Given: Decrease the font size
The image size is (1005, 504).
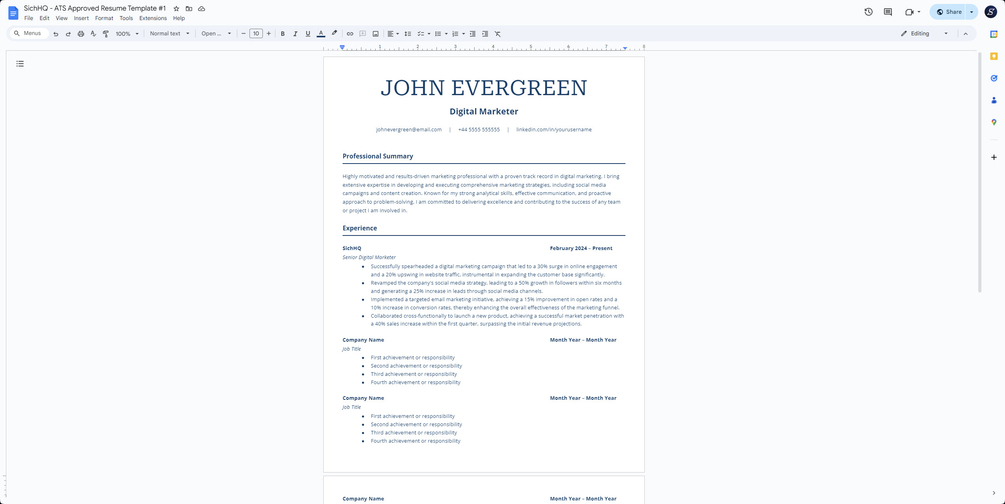Looking at the screenshot, I should coord(244,33).
